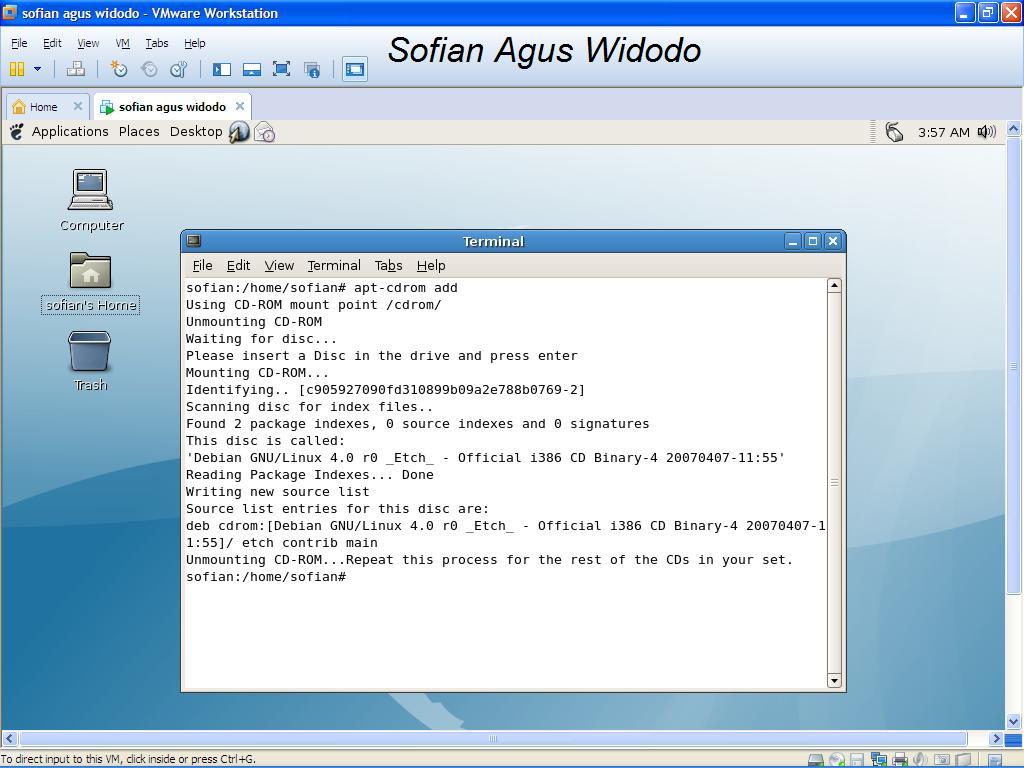Viewport: 1024px width, 768px height.
Task: Click the VM view vertical scroll down arrow
Action: [x=1014, y=722]
